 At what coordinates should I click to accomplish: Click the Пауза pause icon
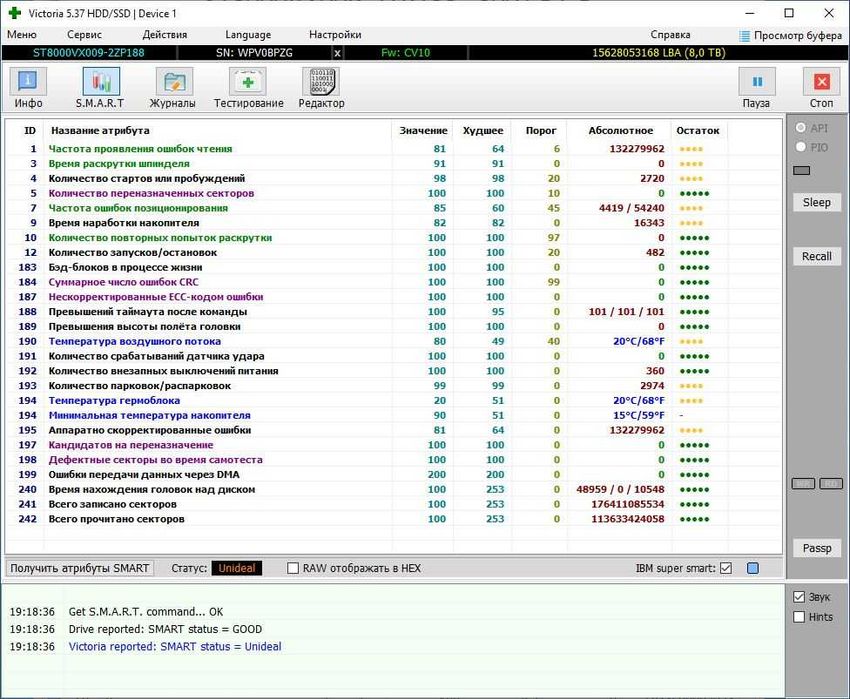click(757, 81)
